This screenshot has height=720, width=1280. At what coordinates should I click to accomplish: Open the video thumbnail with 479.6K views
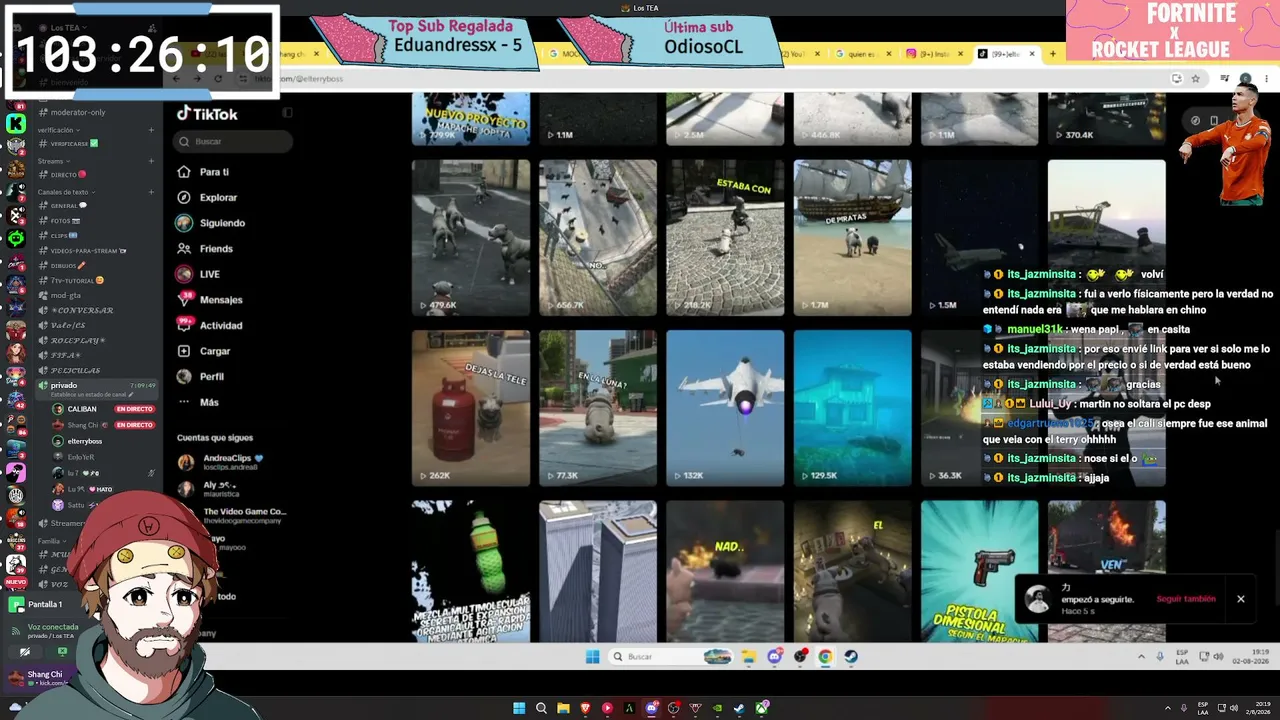471,238
